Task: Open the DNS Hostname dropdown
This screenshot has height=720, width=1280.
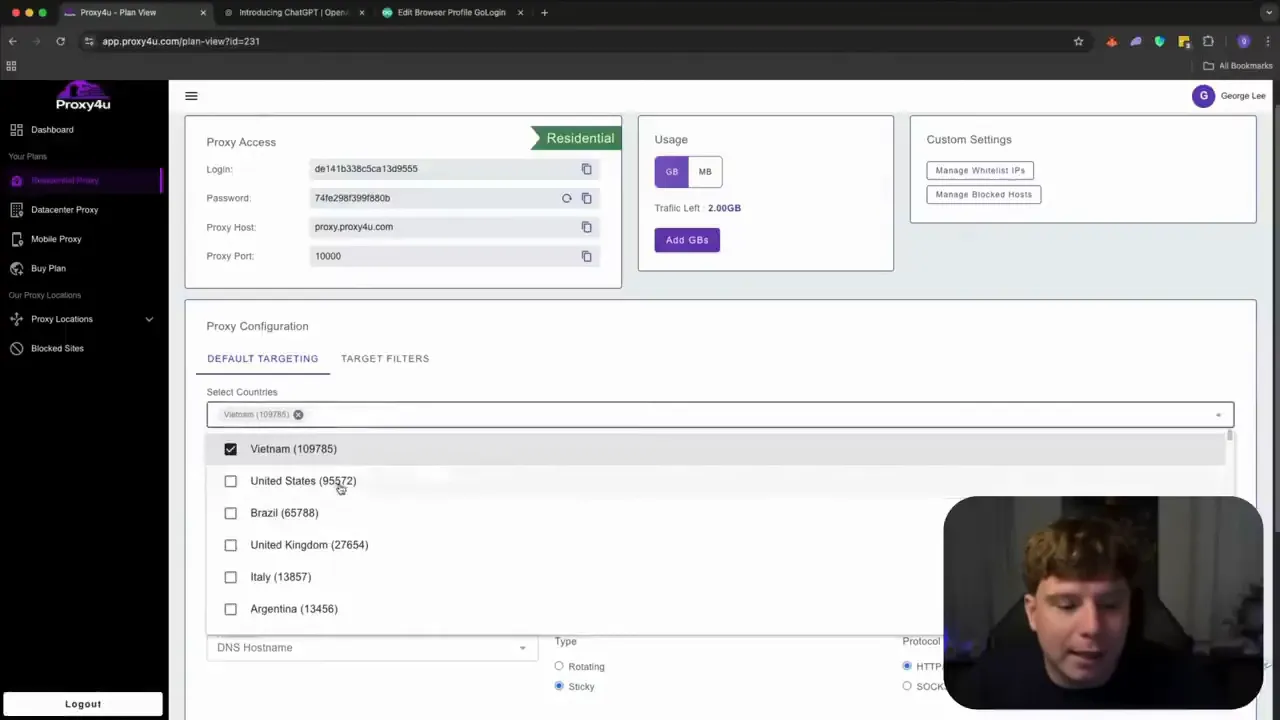Action: (x=521, y=647)
